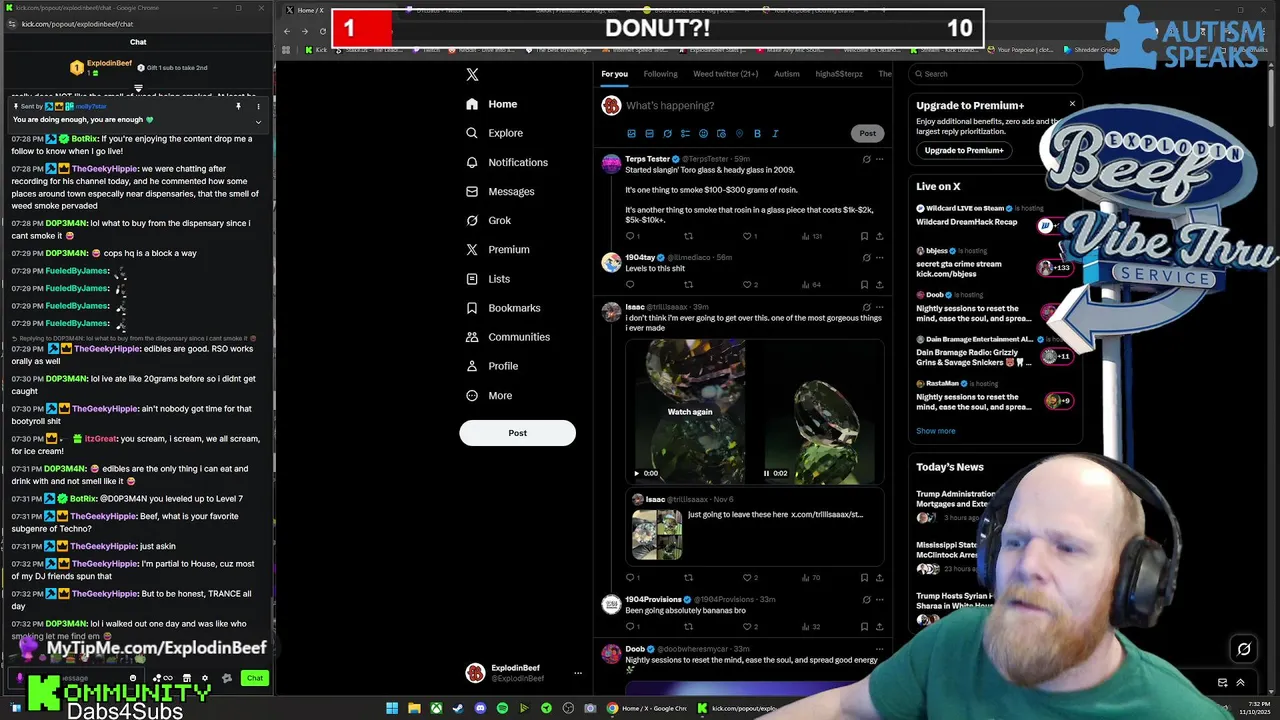Viewport: 1280px width, 720px height.
Task: Collapse the pinned chat message chevron
Action: 258,122
